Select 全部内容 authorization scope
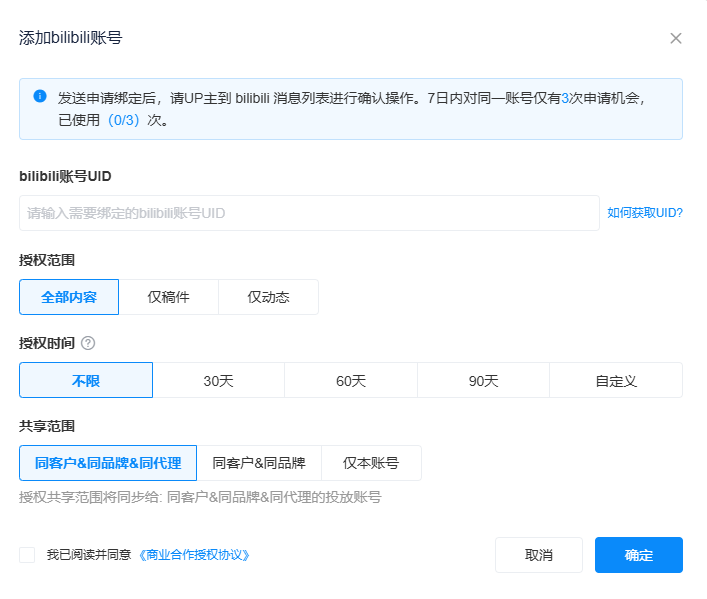 (69, 297)
